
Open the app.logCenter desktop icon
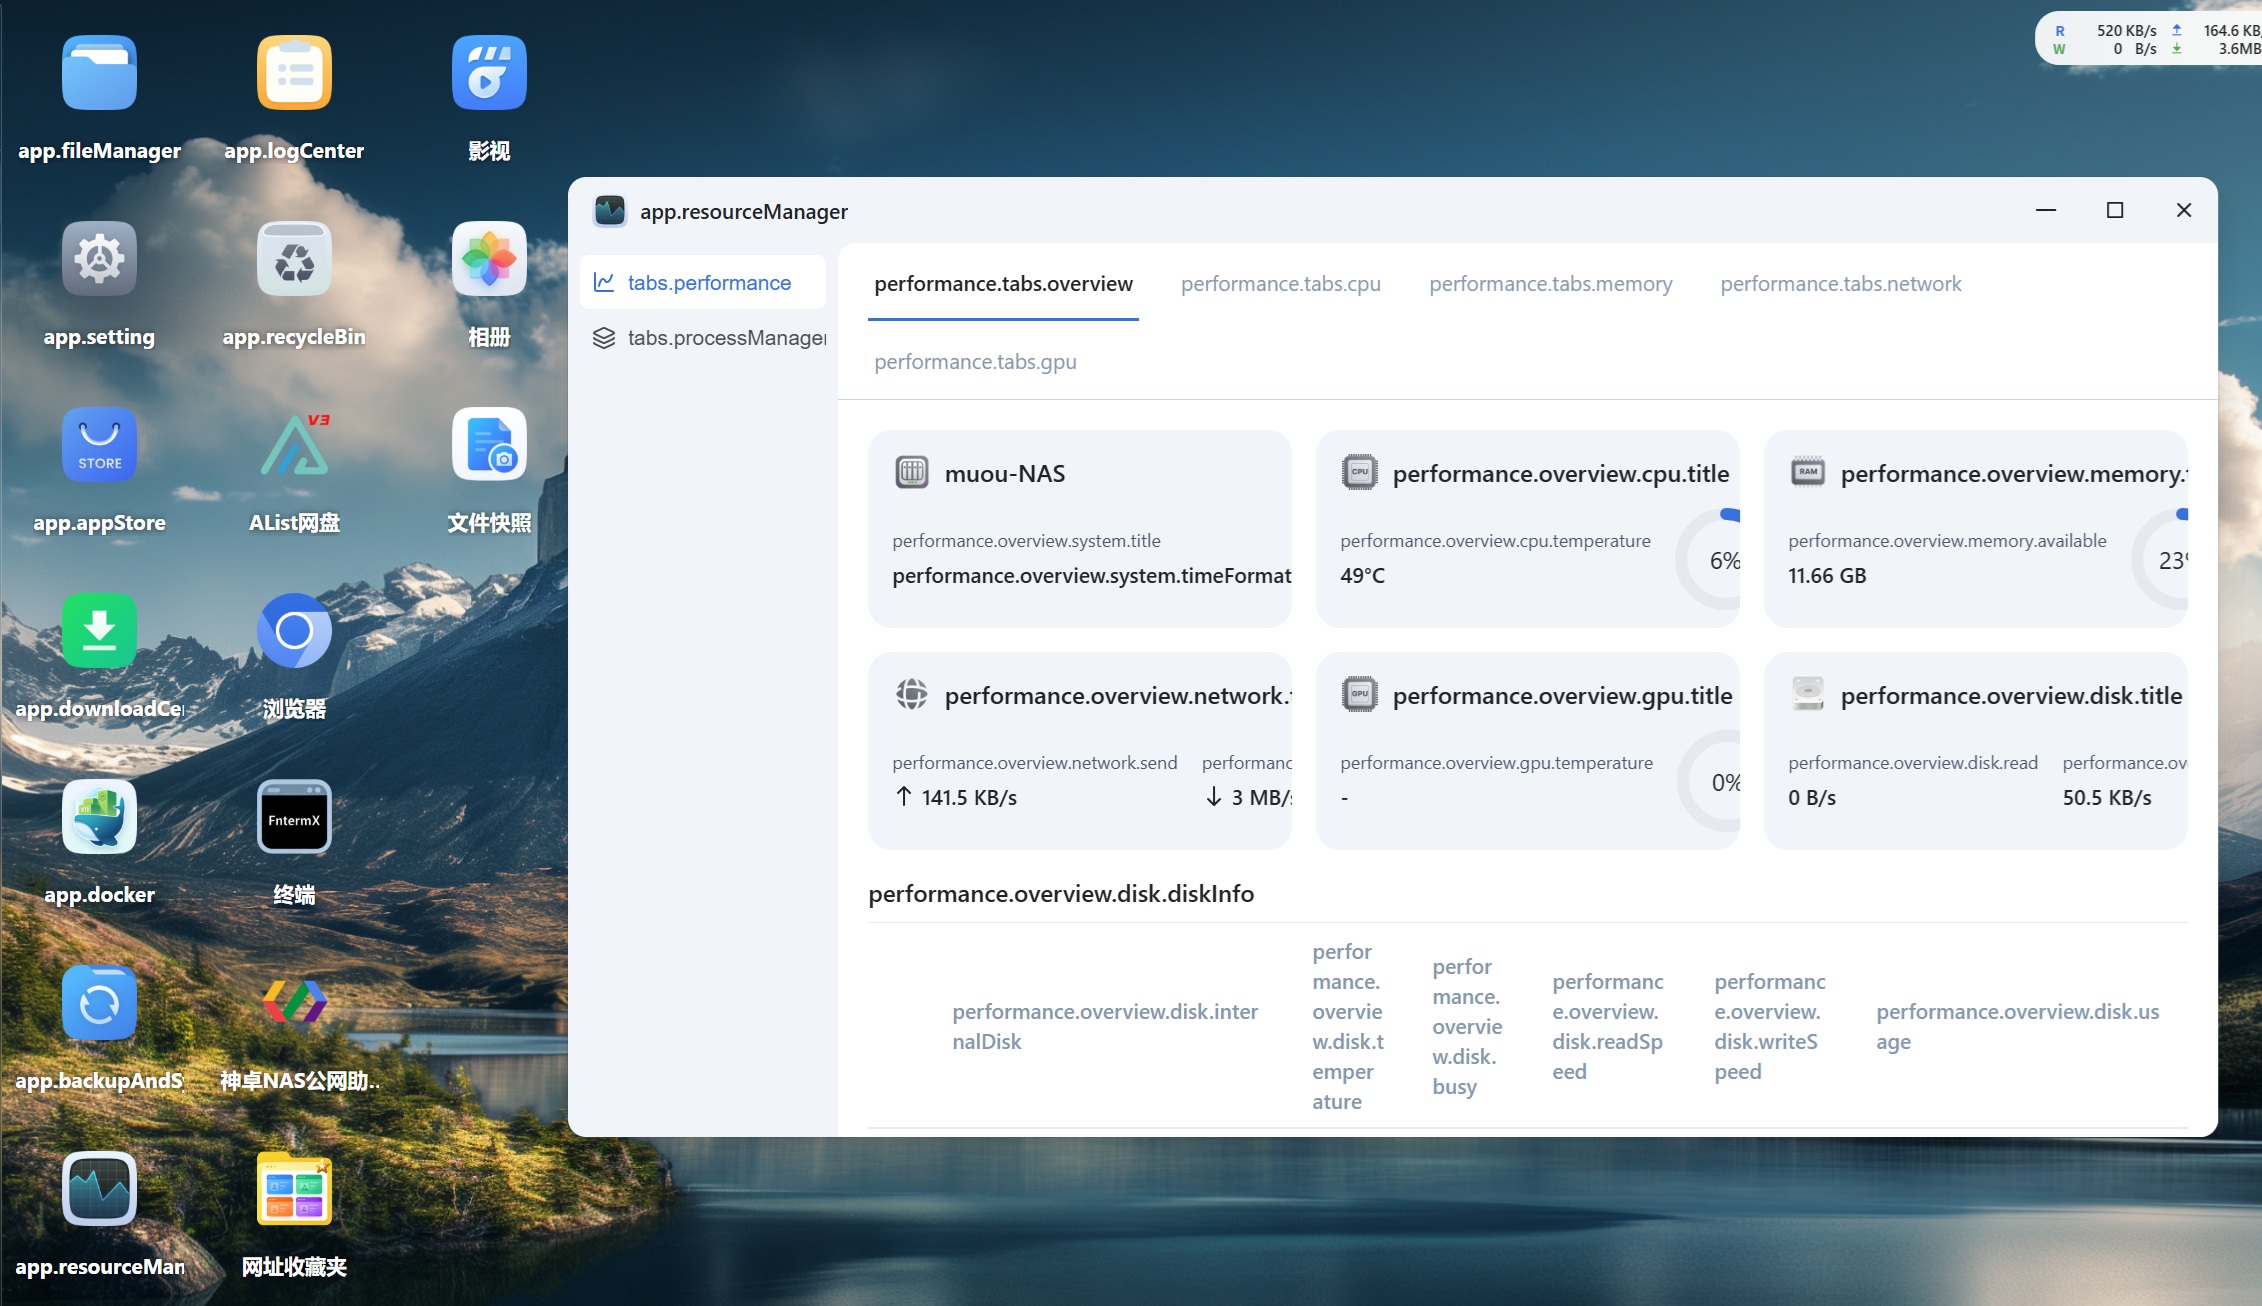tap(294, 73)
